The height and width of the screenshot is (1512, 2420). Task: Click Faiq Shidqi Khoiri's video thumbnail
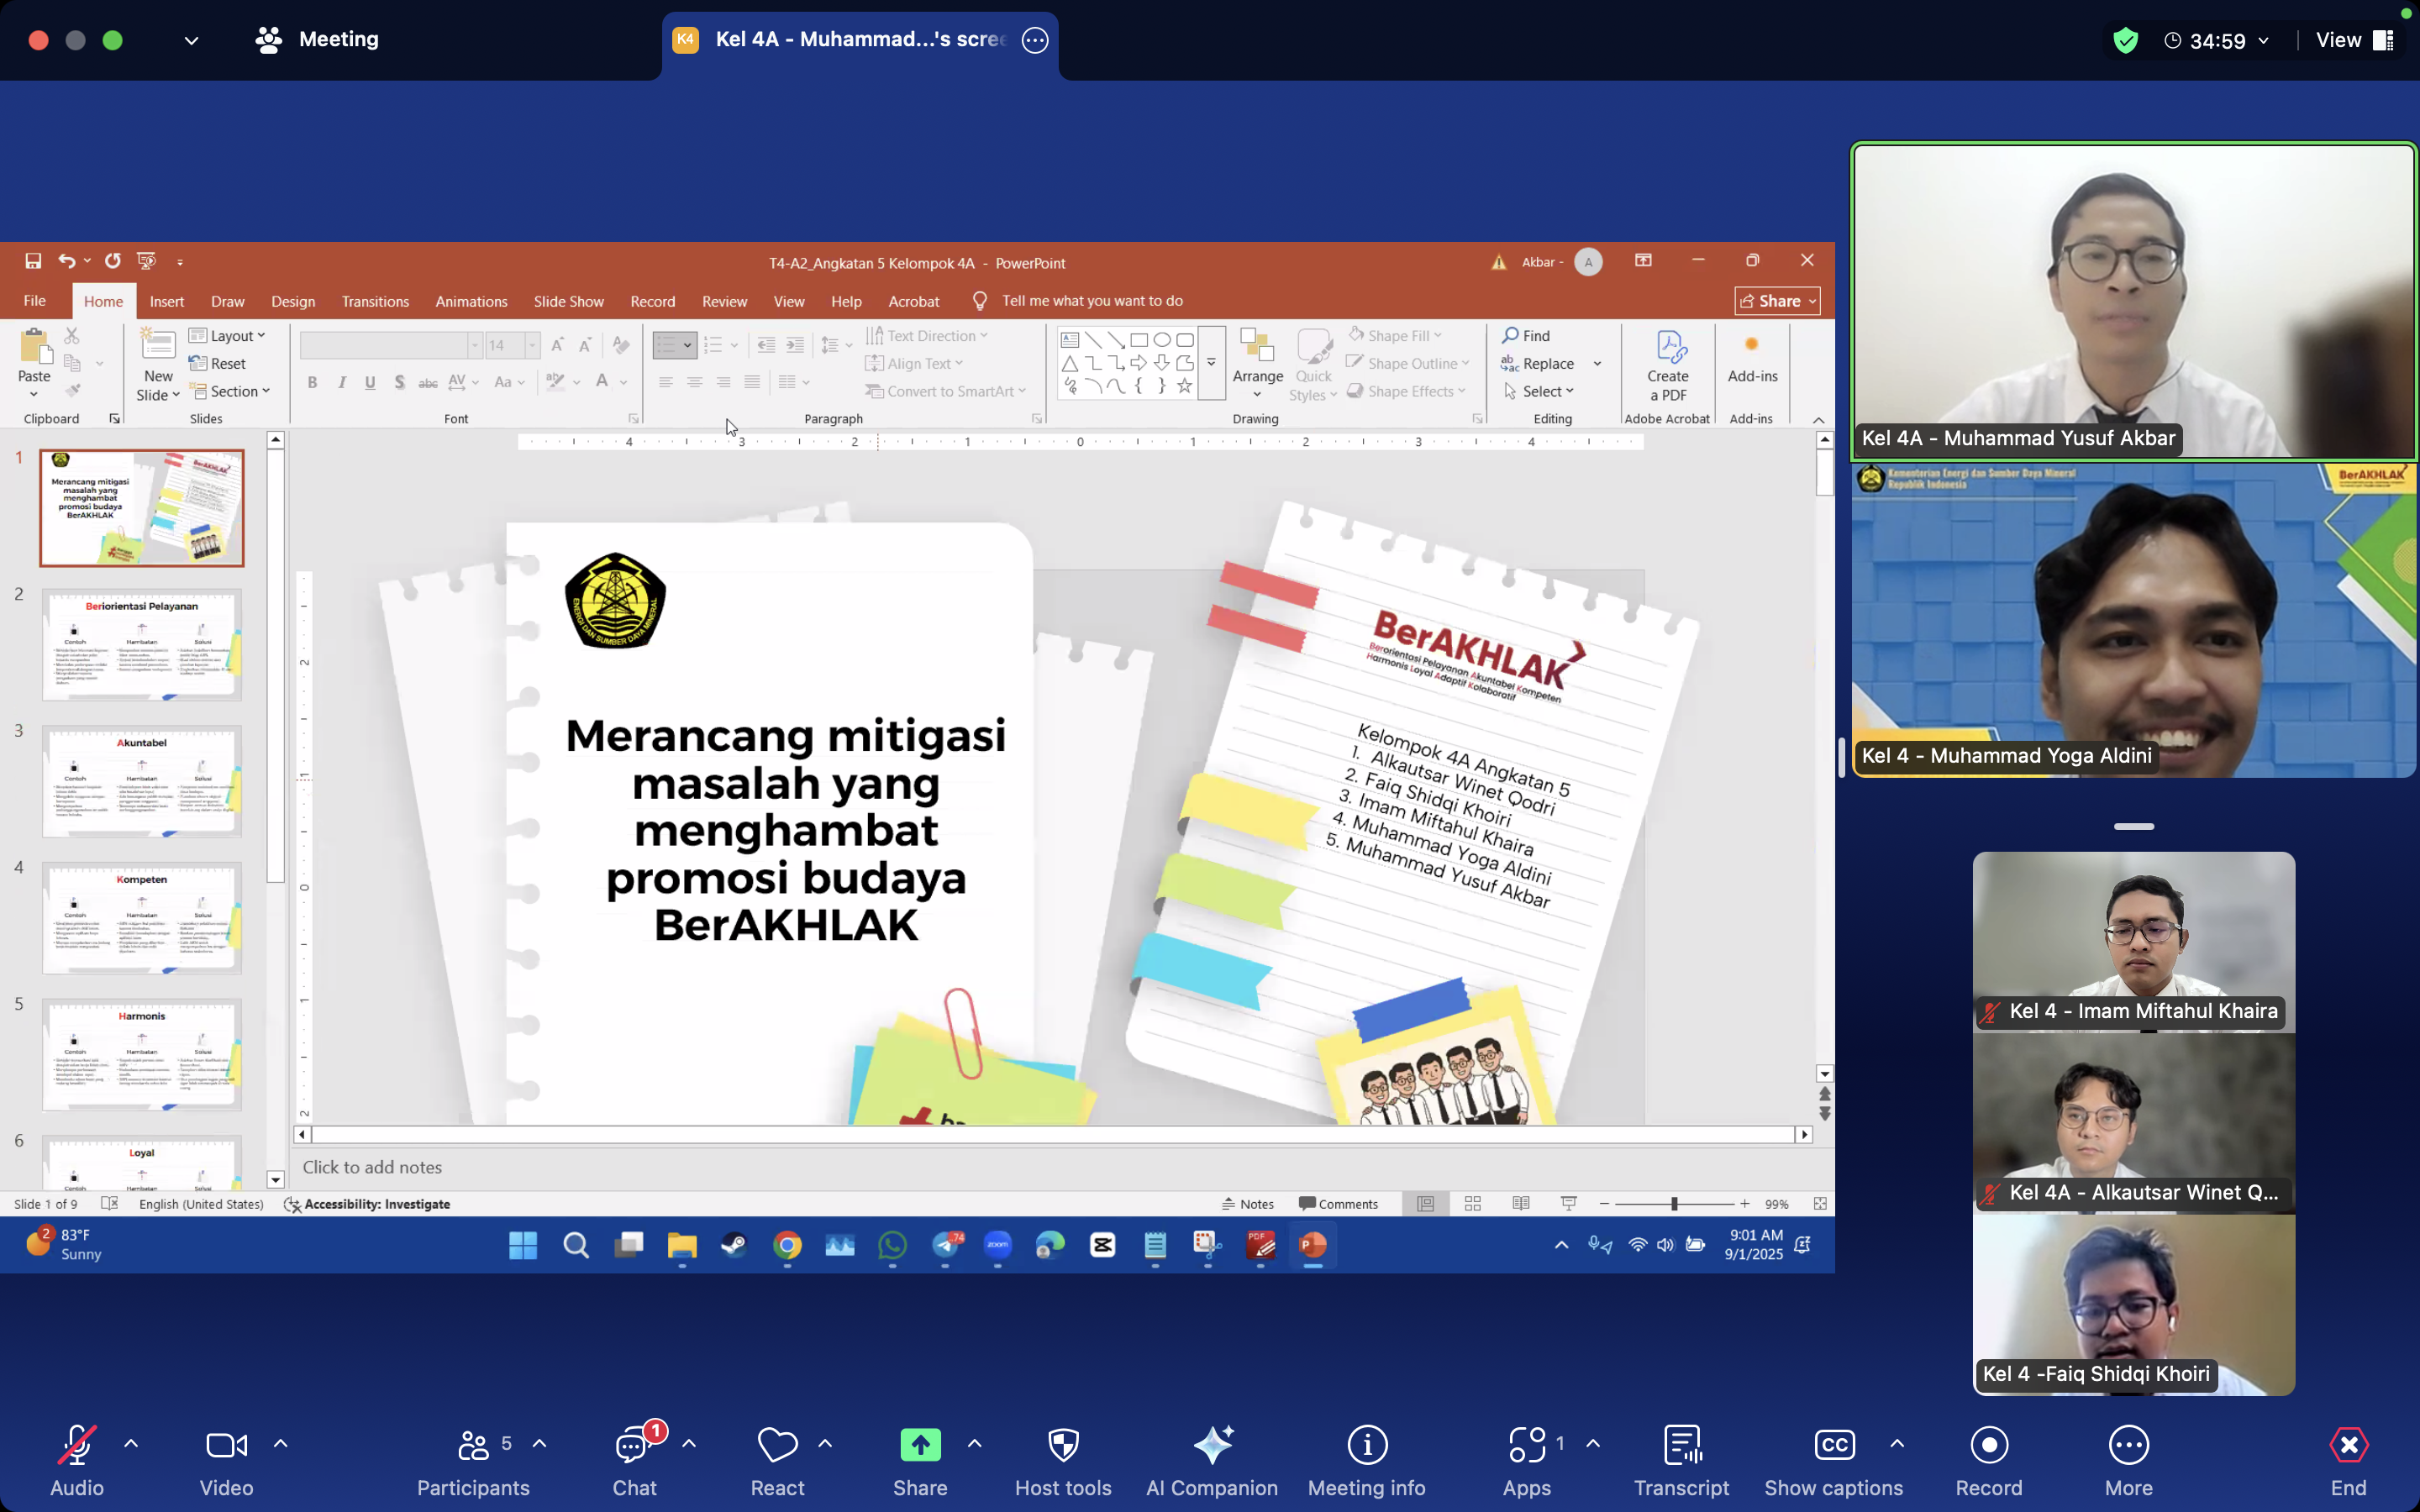click(2133, 1300)
